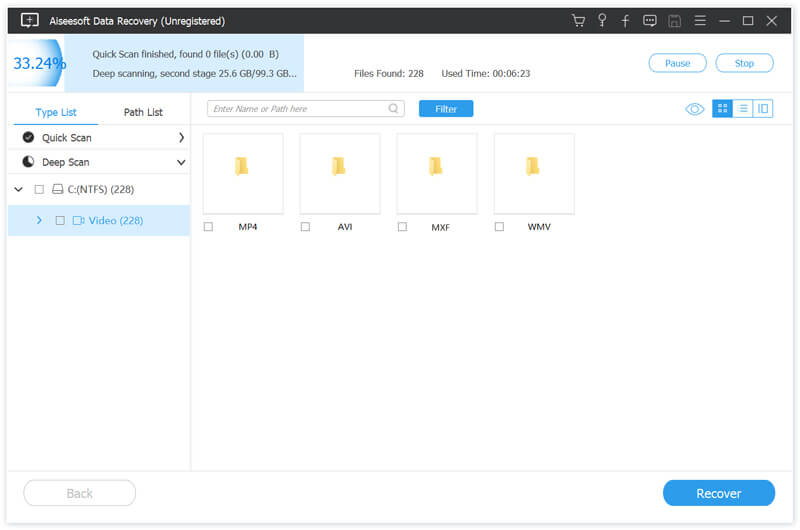Toggle the preview eye icon
800x530 pixels.
(x=694, y=109)
